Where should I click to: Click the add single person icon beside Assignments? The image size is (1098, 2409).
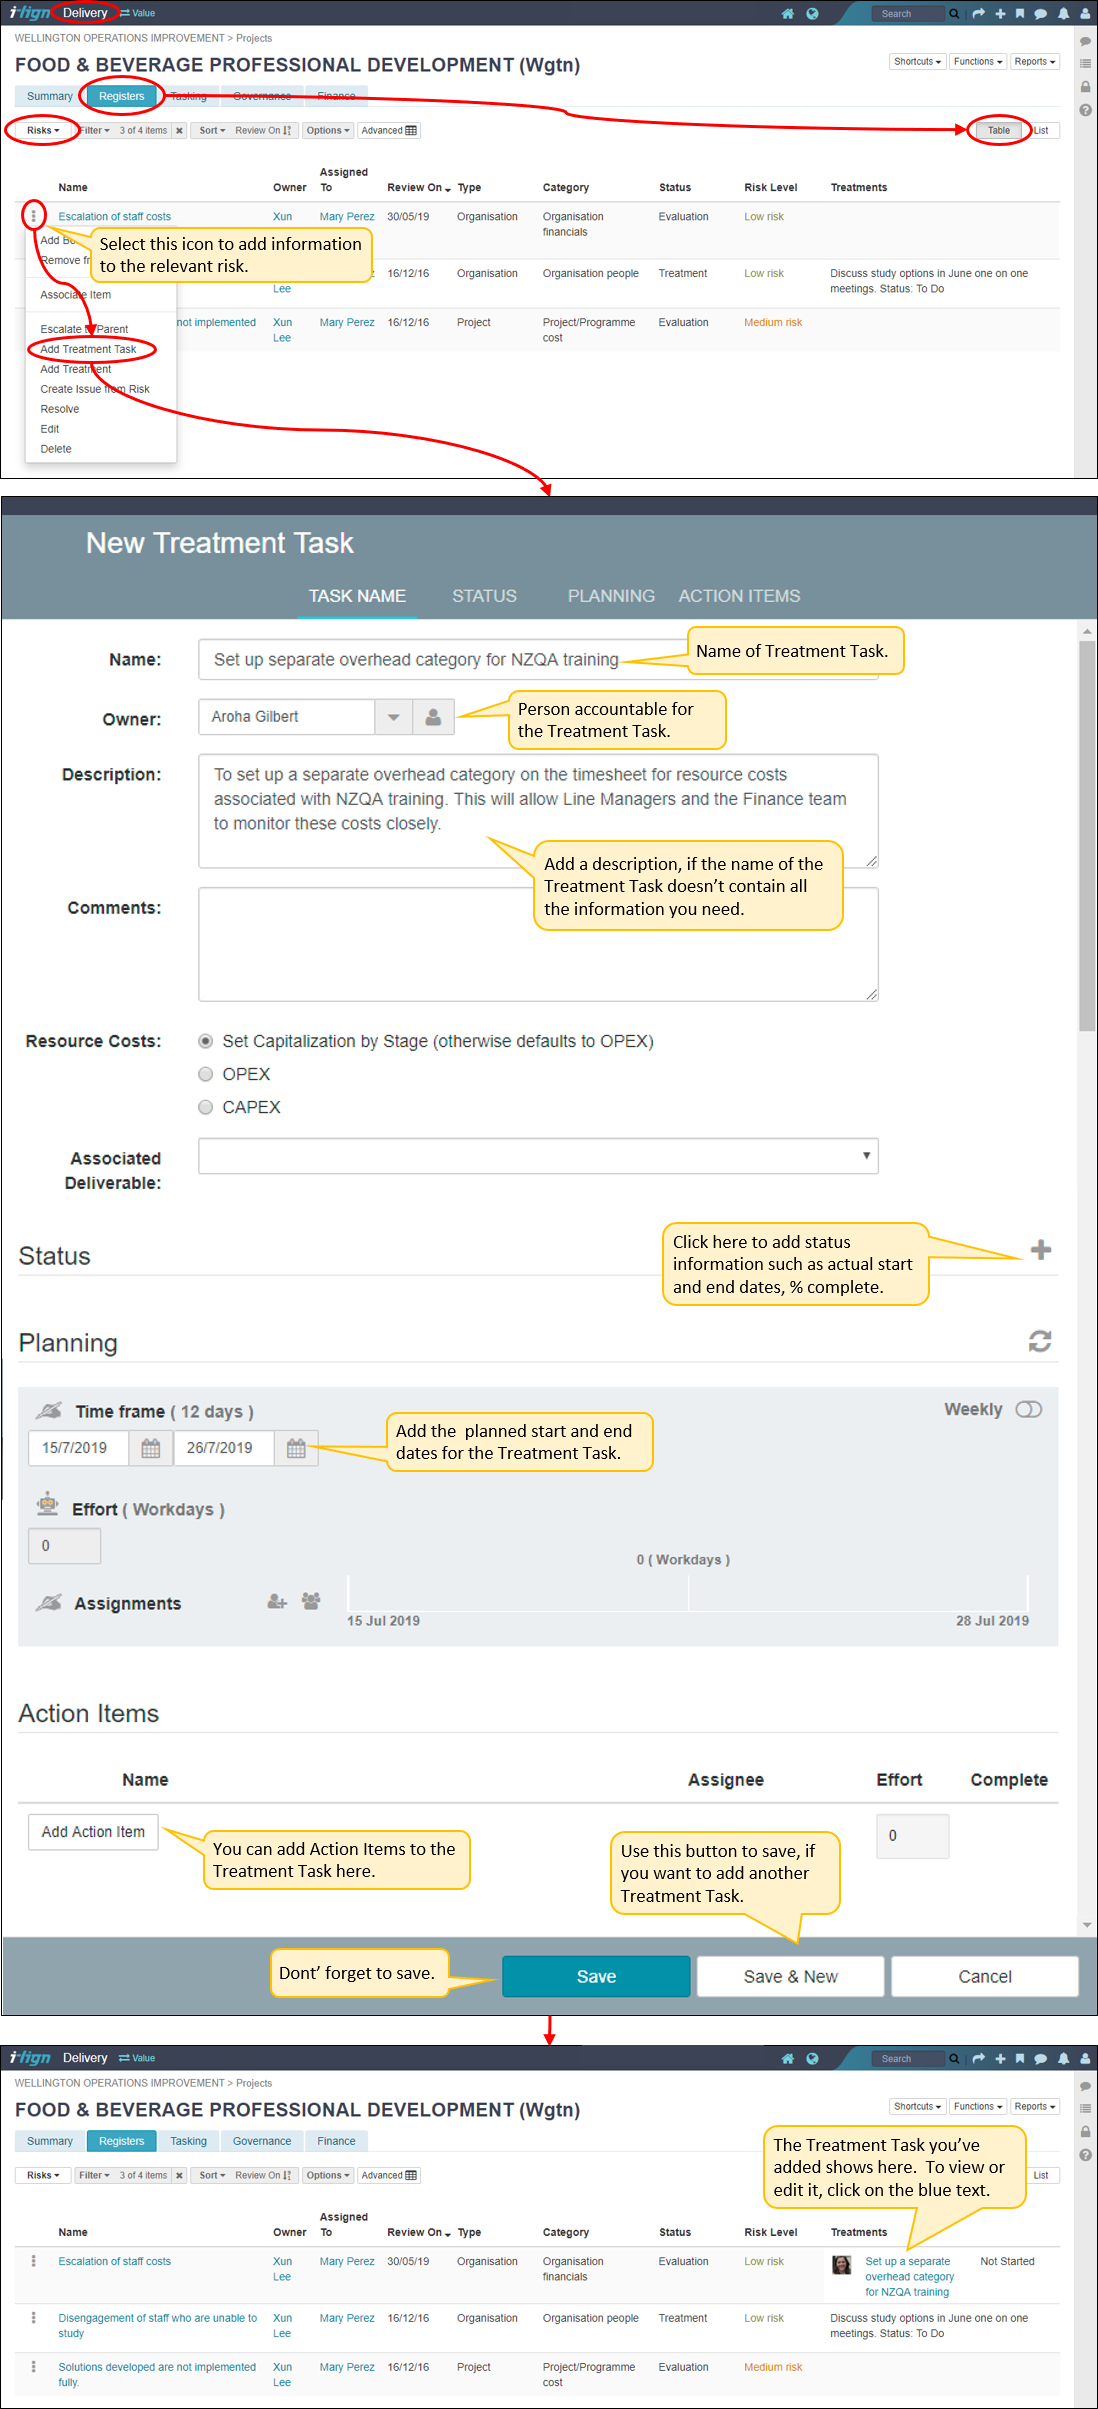click(277, 1602)
